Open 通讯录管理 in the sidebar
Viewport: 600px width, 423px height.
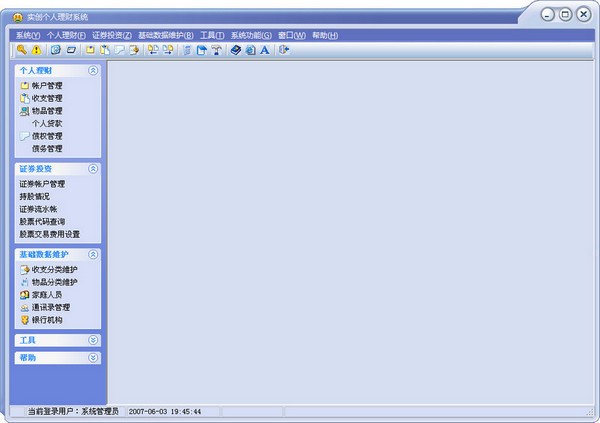(x=51, y=307)
